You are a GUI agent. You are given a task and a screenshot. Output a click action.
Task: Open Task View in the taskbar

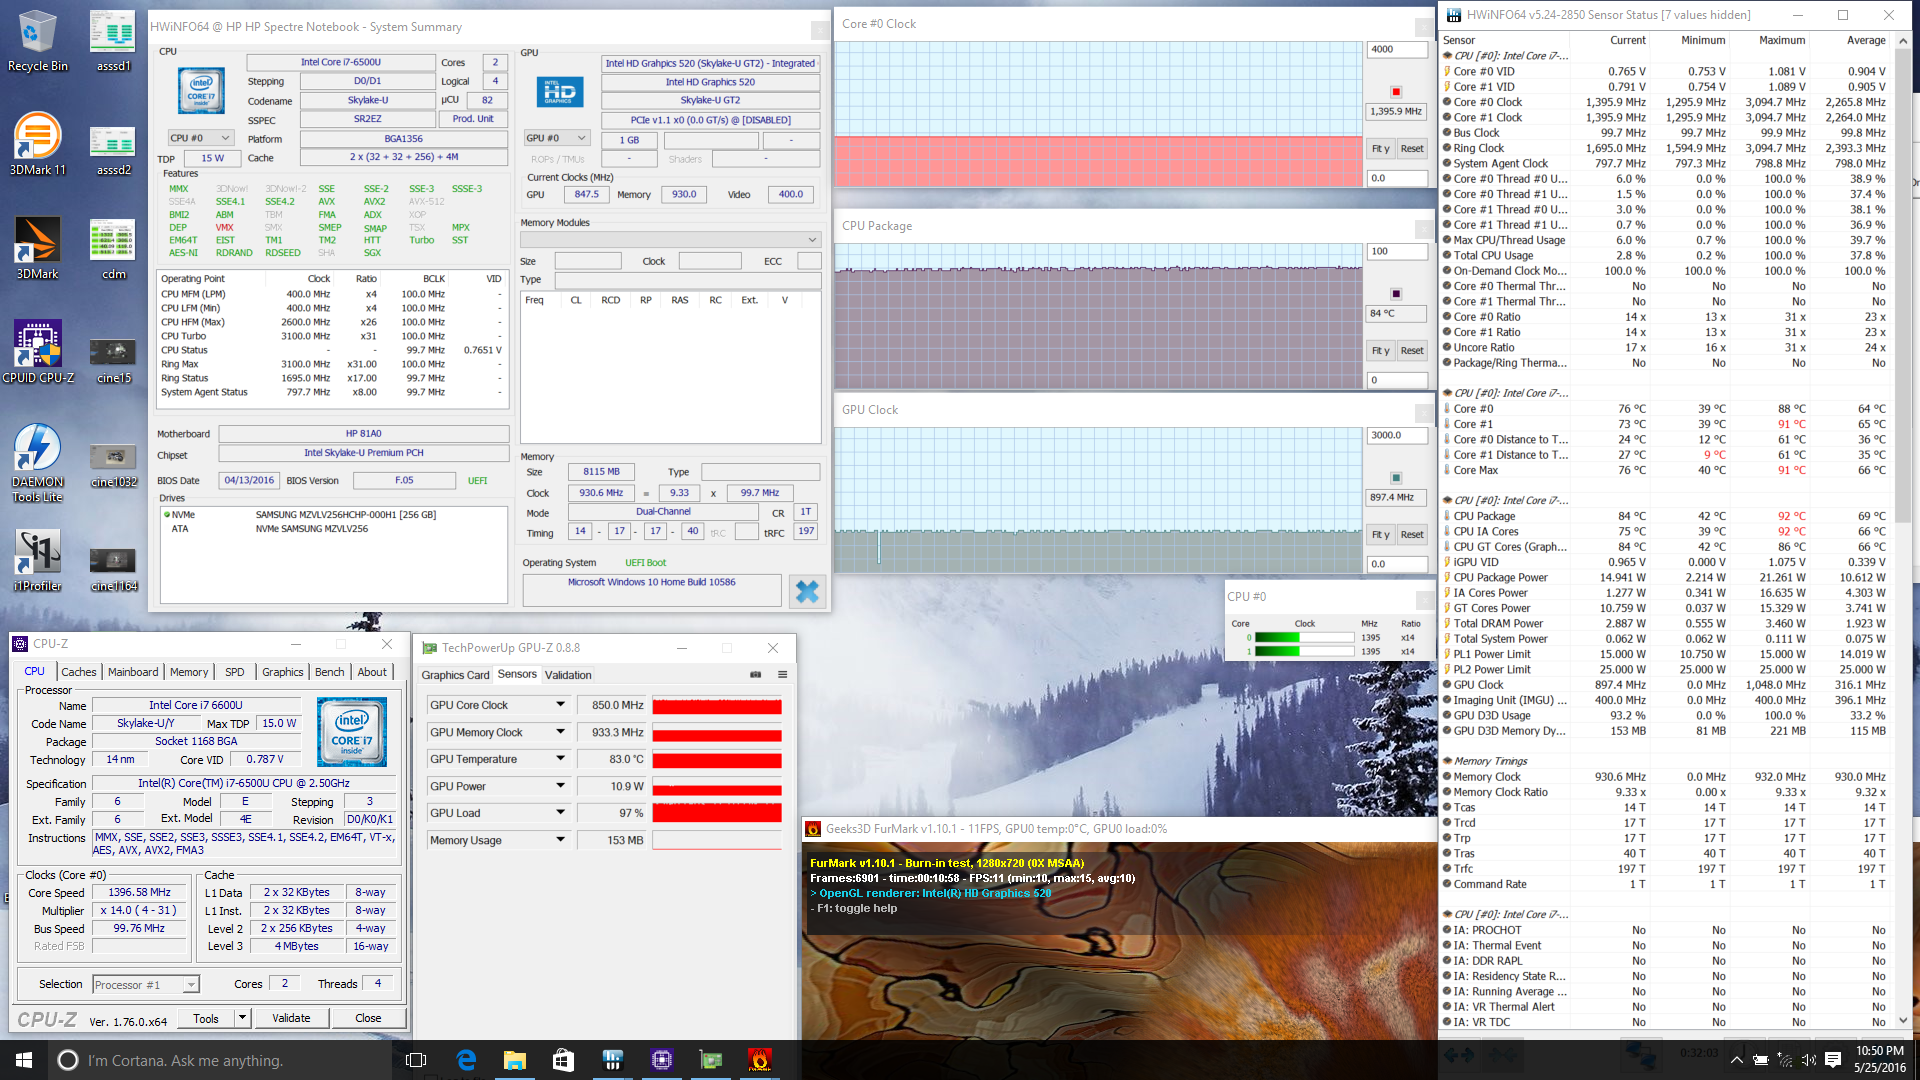[416, 1060]
